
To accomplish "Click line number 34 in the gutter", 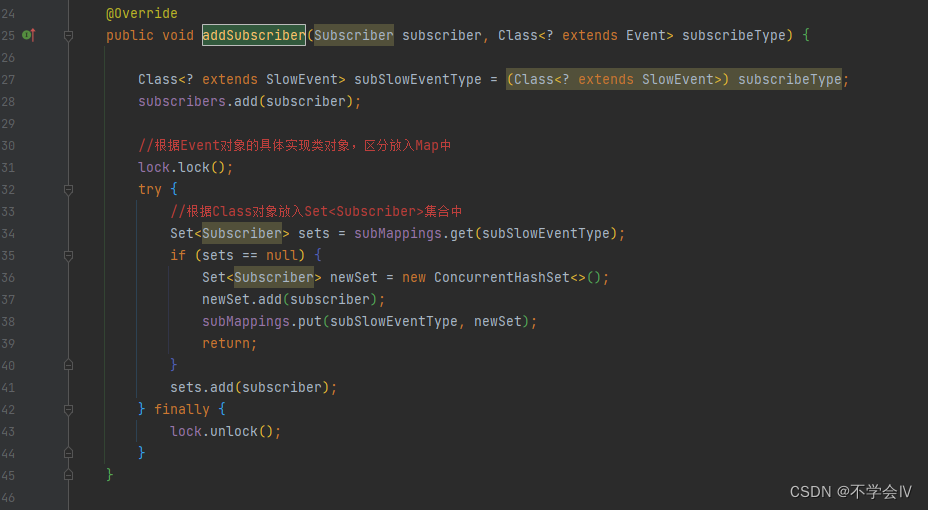I will (8, 233).
